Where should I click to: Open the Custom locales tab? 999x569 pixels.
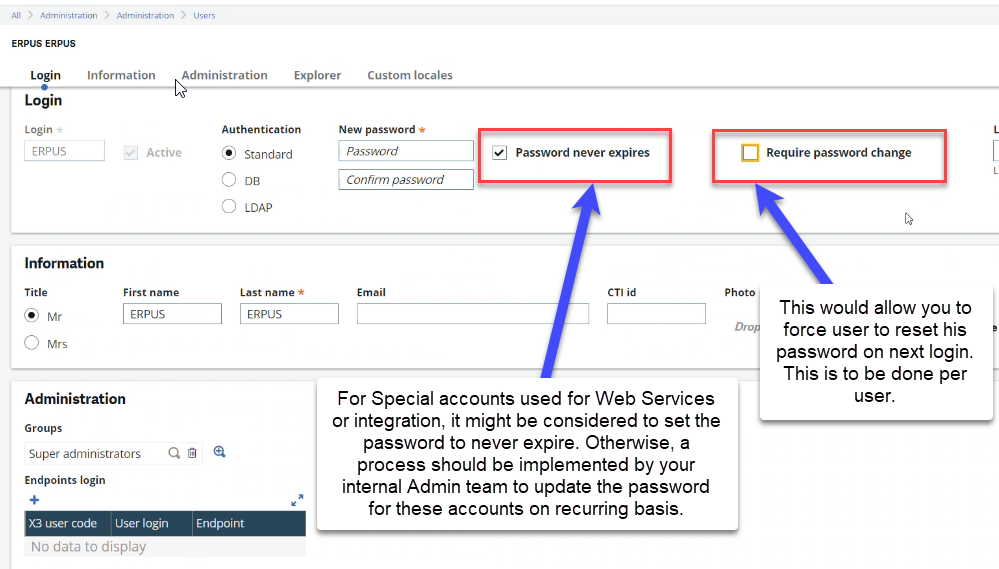[x=409, y=75]
